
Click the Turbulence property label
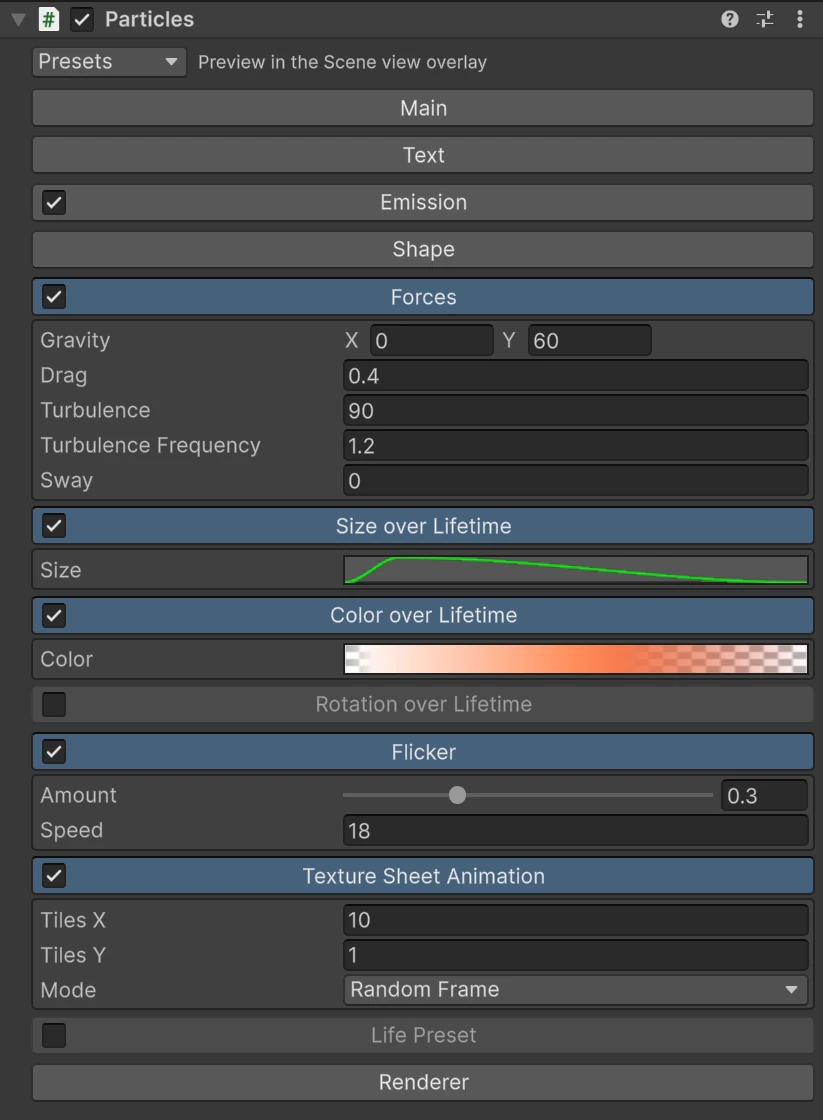95,411
